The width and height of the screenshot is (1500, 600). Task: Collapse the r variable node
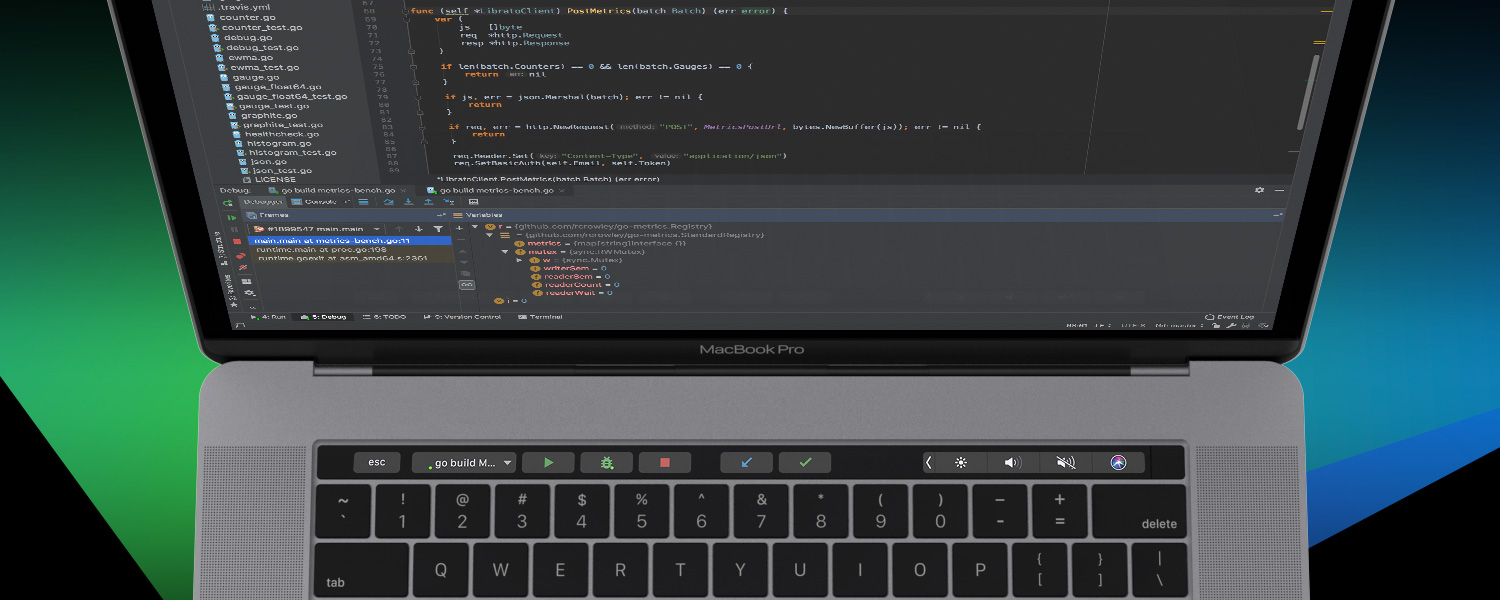click(475, 227)
